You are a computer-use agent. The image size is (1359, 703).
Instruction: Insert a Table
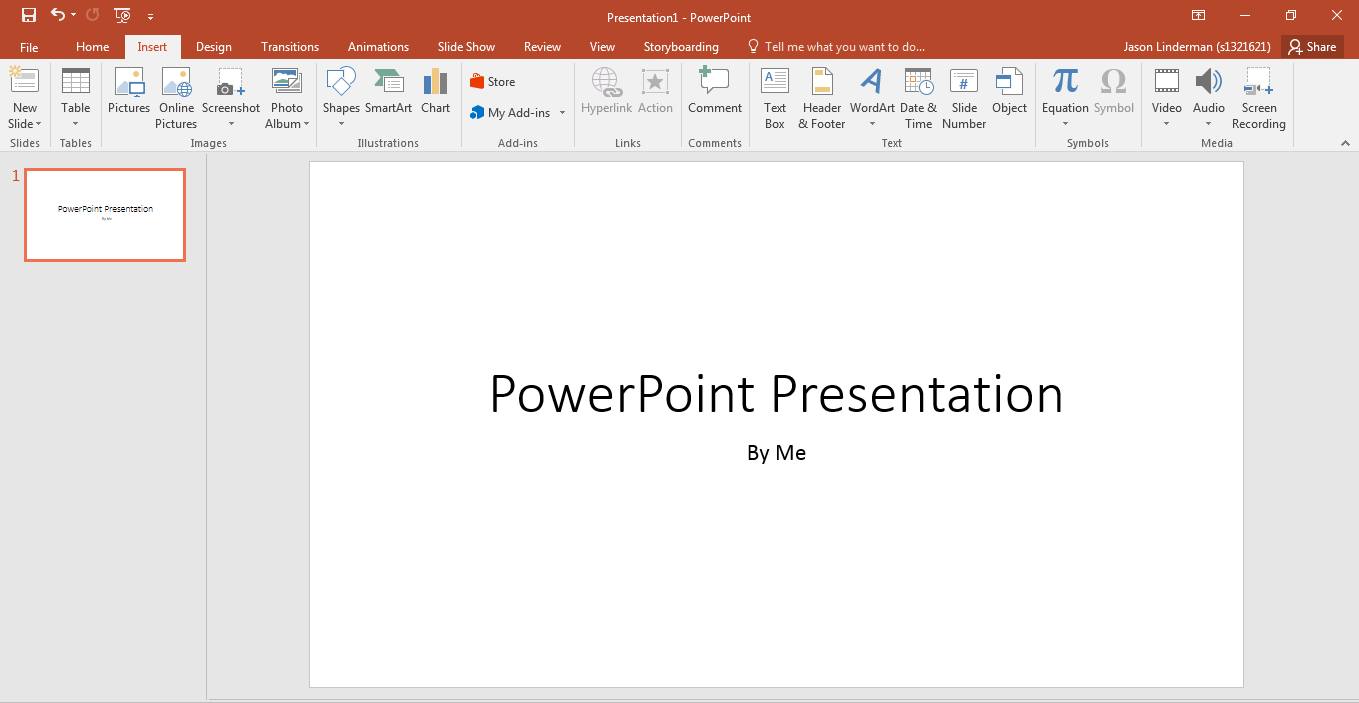75,97
